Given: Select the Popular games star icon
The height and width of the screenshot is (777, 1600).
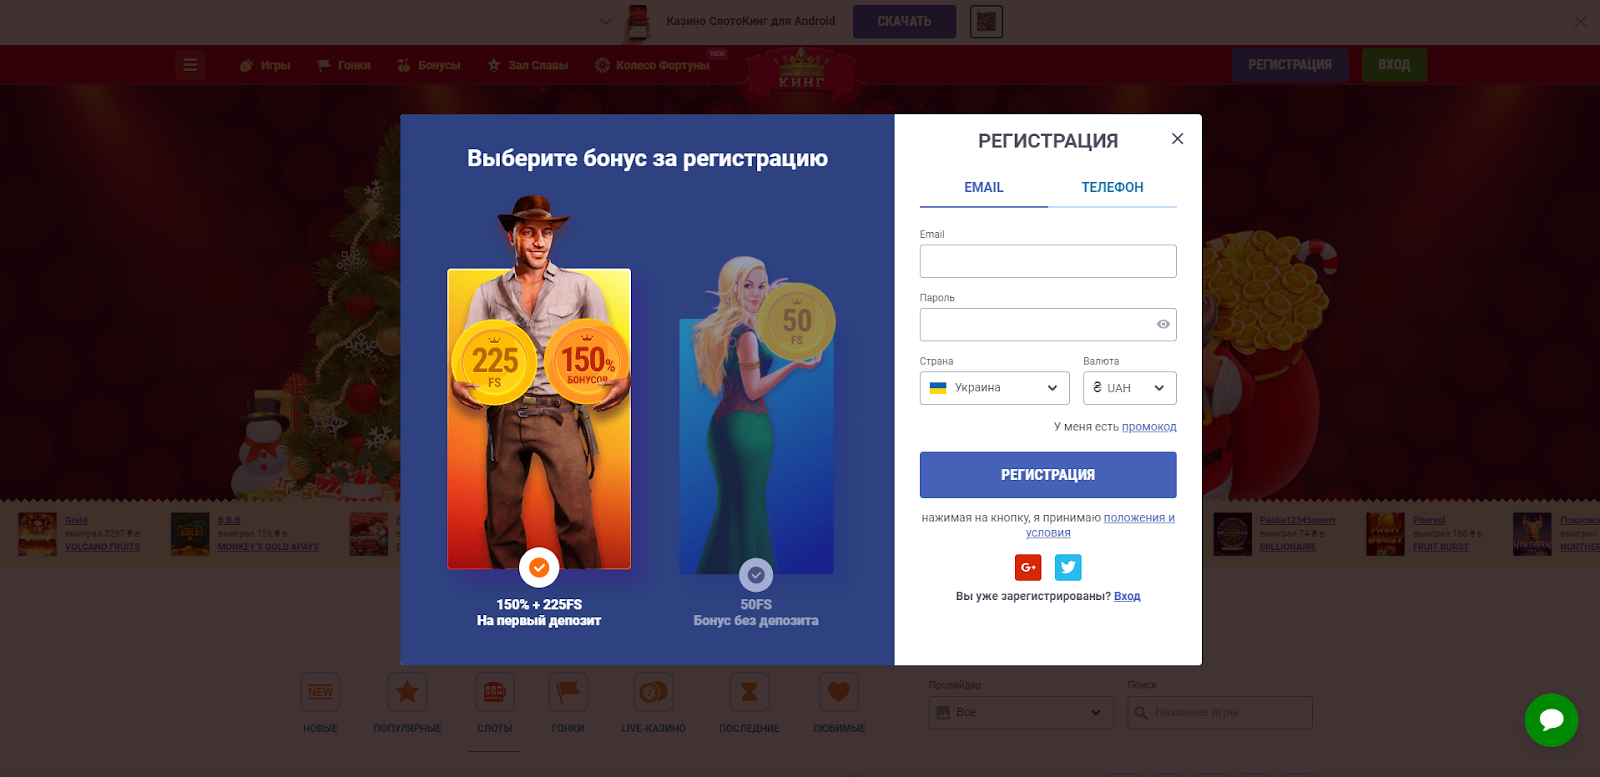Looking at the screenshot, I should (407, 691).
